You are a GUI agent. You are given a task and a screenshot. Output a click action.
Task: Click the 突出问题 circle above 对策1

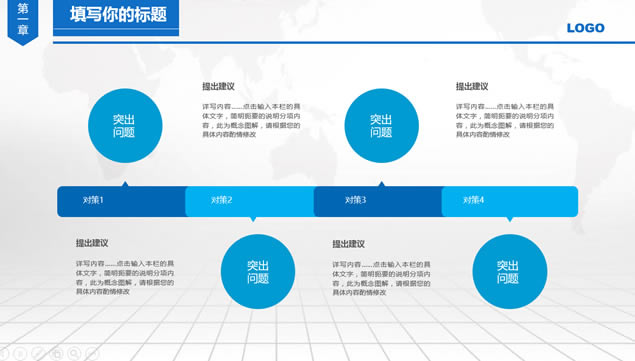[125, 126]
